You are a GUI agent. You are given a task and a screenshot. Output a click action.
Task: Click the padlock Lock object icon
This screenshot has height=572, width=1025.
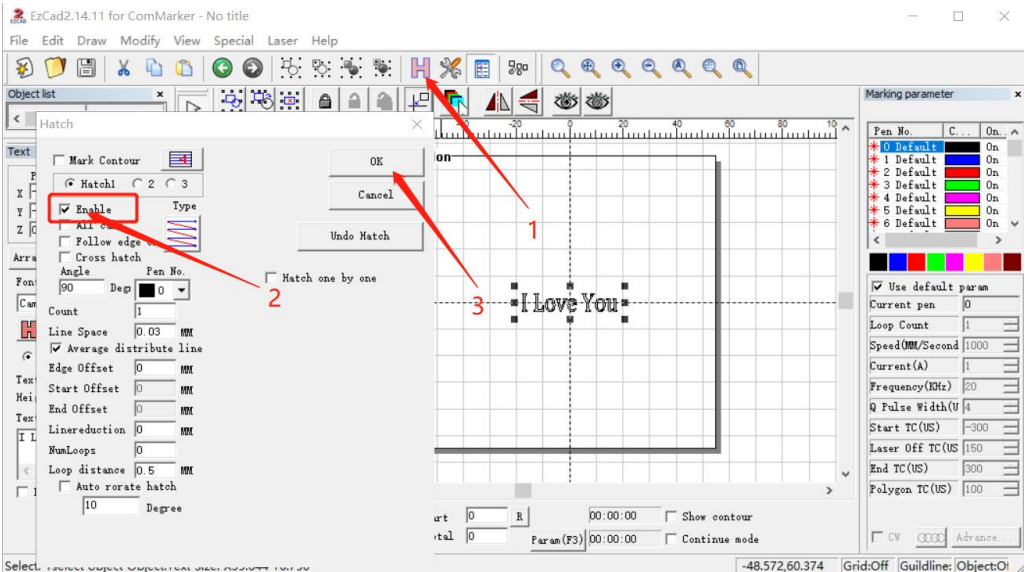pos(325,101)
